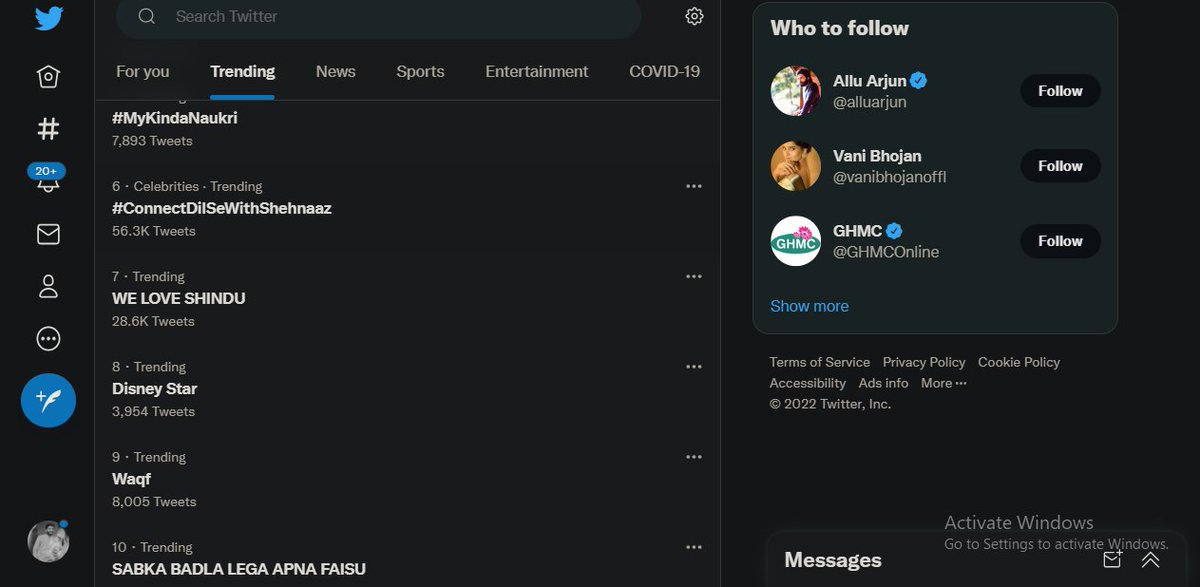The image size is (1200, 587).
Task: Expand the More footer menu
Action: (x=944, y=383)
